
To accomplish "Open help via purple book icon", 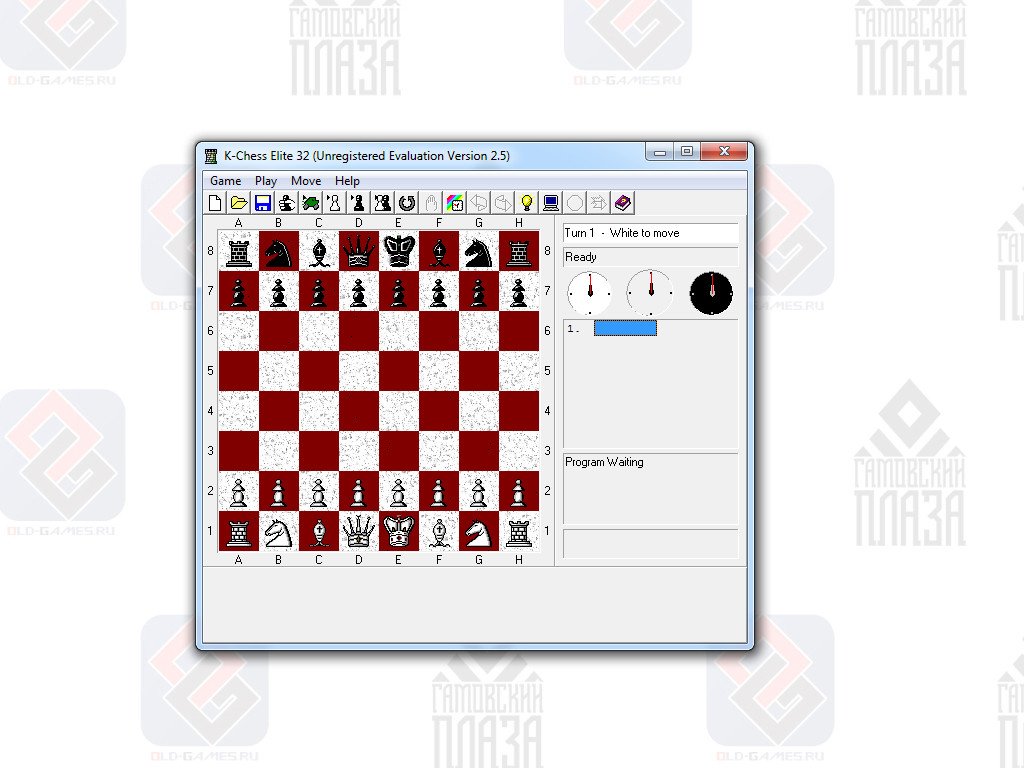I will 623,203.
